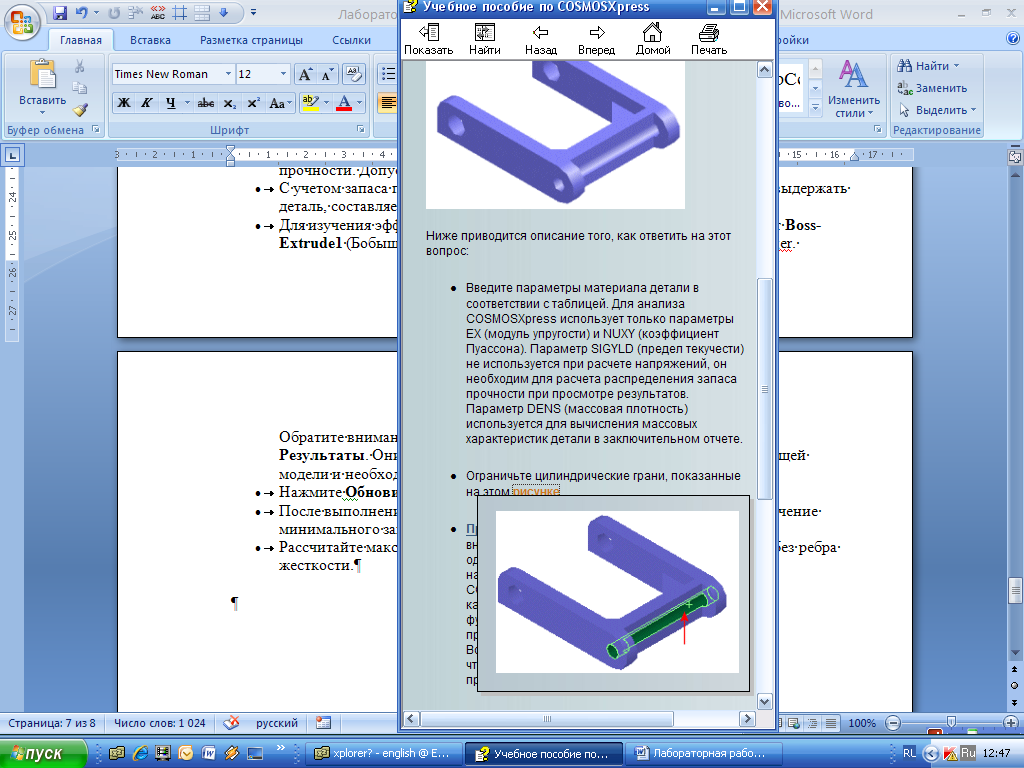Decrease font size with shrink icon

[x=327, y=74]
